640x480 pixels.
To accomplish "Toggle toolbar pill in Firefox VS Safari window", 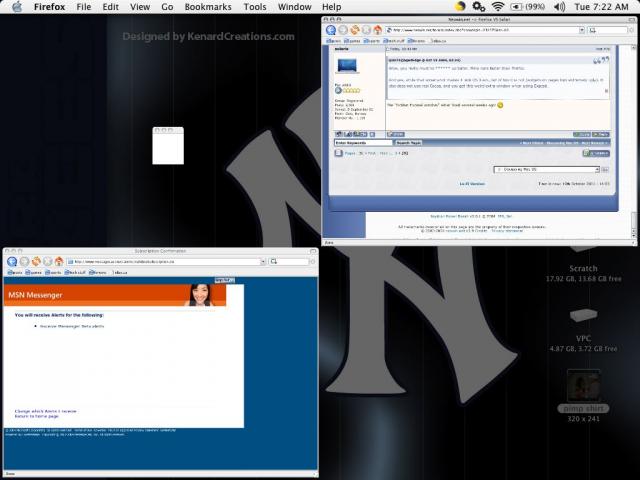I will [632, 19].
